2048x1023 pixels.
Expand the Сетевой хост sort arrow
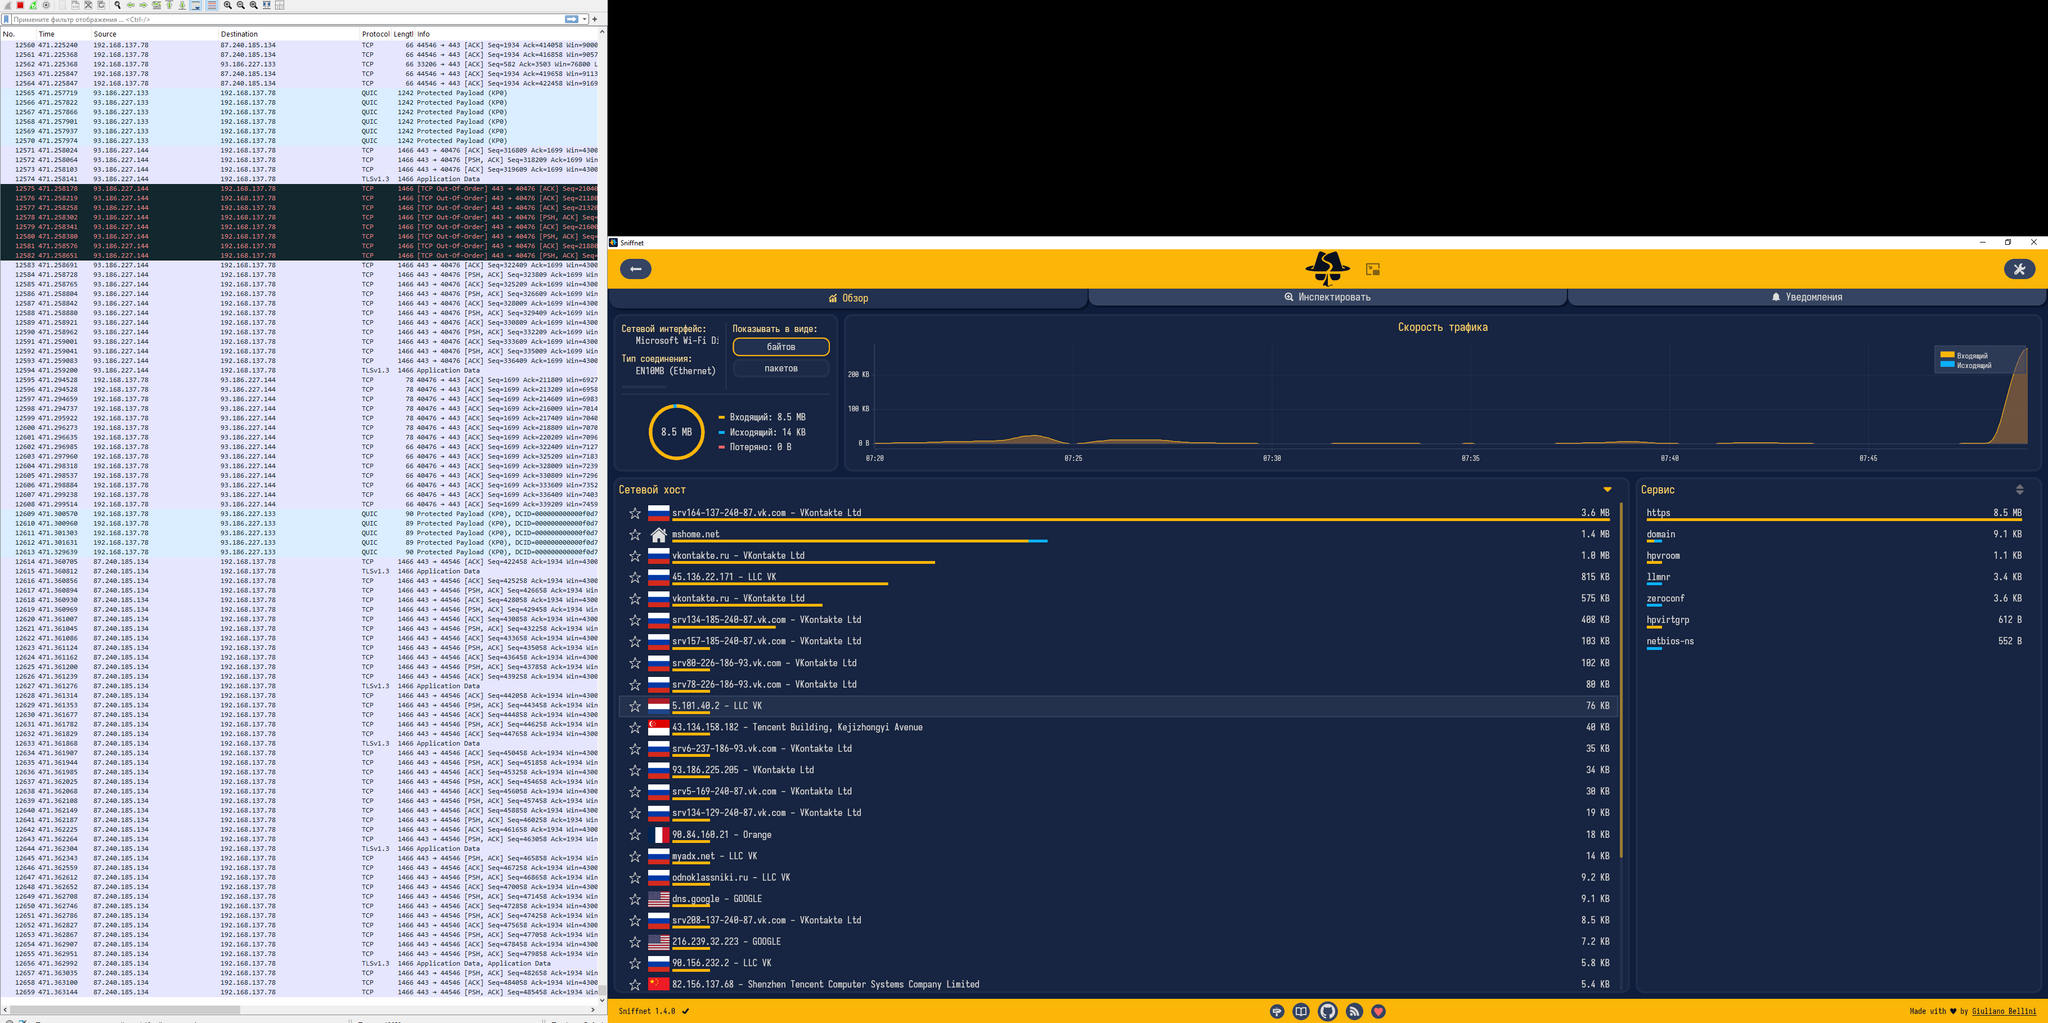point(1607,490)
